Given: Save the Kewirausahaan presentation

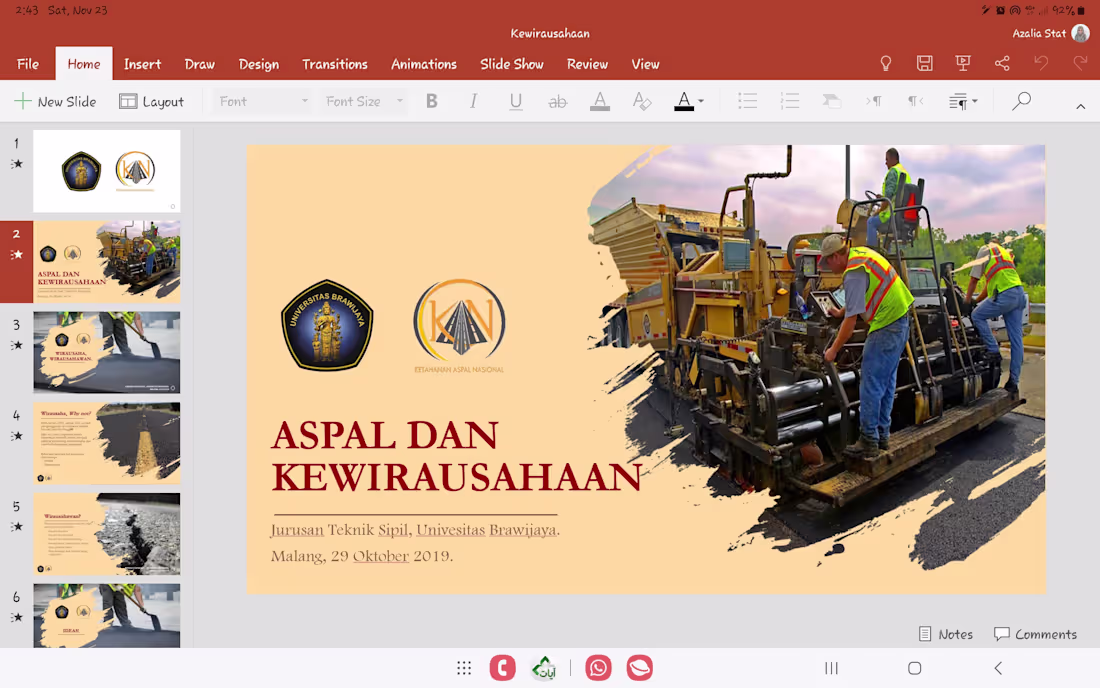Looking at the screenshot, I should pyautogui.click(x=924, y=62).
